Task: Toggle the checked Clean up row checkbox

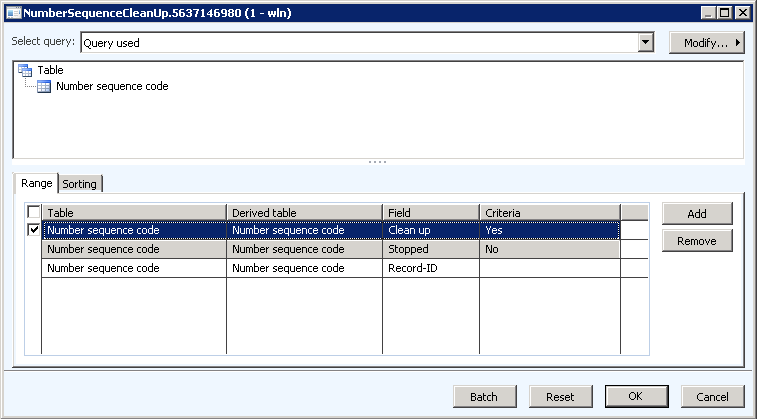Action: [34, 230]
